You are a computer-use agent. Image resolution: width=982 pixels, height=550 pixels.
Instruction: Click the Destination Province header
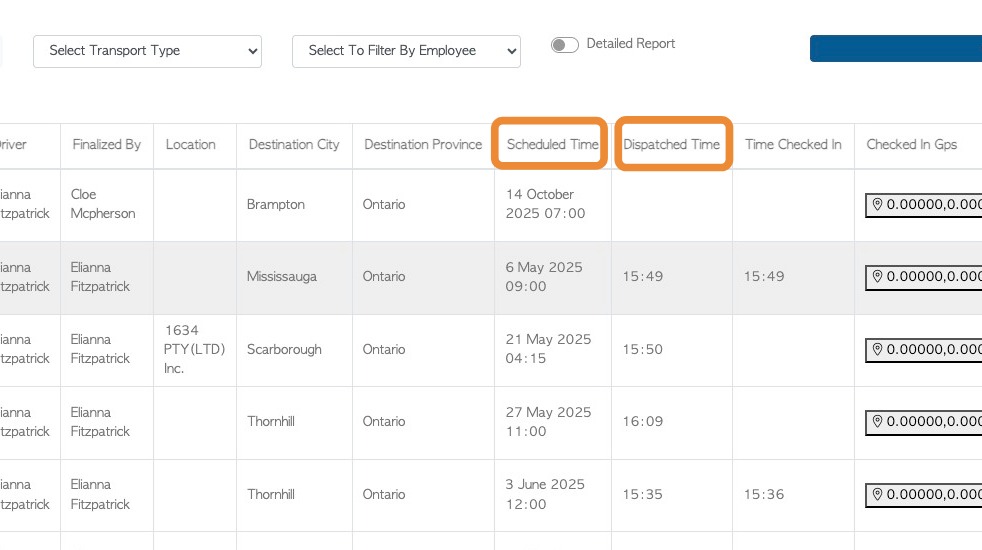click(423, 144)
